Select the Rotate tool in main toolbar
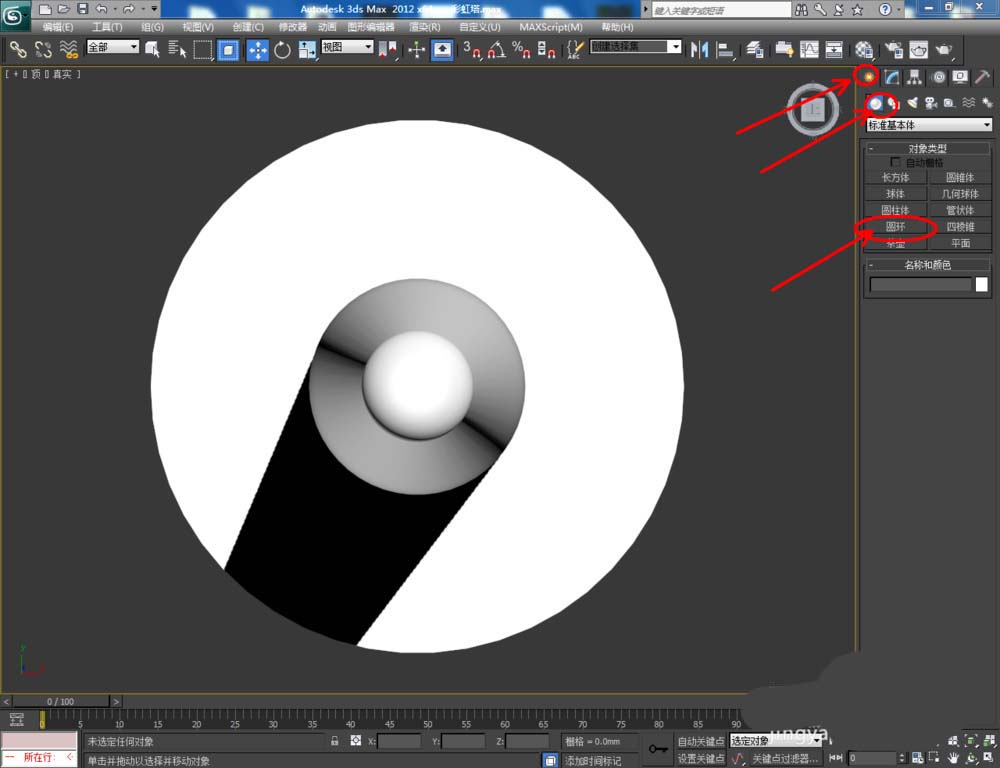 [x=282, y=50]
